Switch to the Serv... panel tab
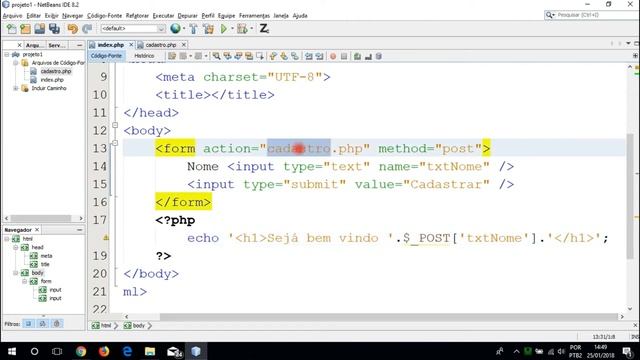The height and width of the screenshot is (360, 640). point(56,45)
